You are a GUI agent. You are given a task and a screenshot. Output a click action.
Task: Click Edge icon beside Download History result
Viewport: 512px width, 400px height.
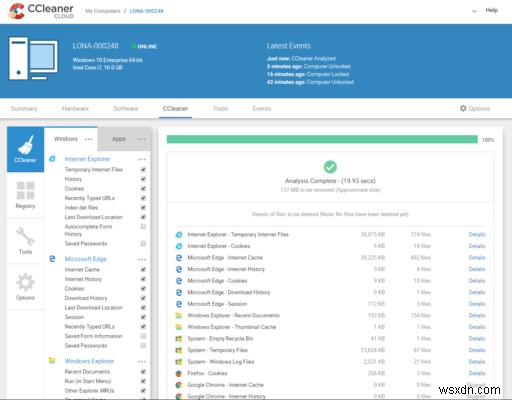[x=179, y=292]
